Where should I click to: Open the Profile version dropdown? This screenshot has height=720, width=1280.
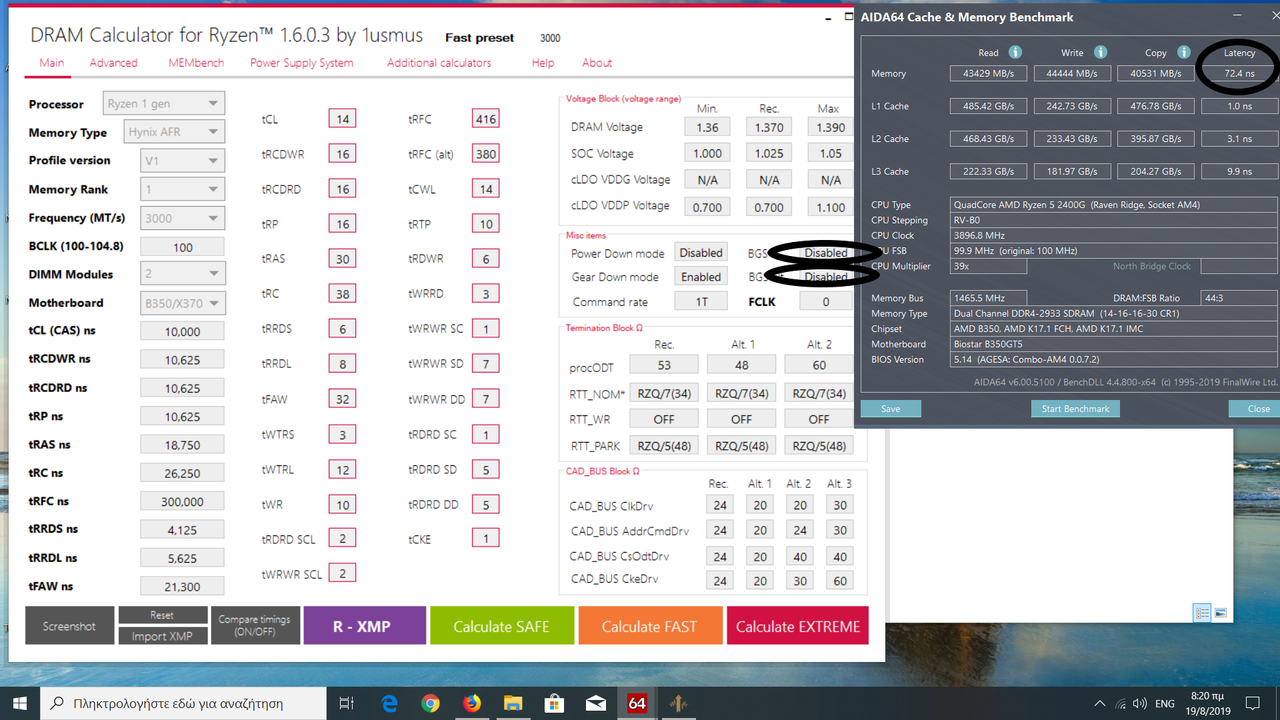(x=182, y=160)
